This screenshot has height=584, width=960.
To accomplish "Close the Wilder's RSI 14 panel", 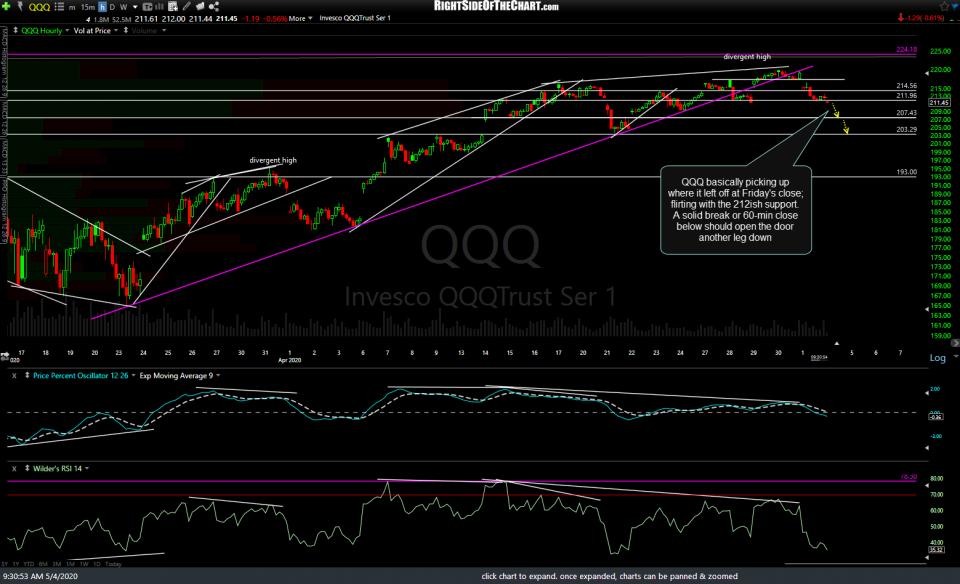I will pos(12,466).
